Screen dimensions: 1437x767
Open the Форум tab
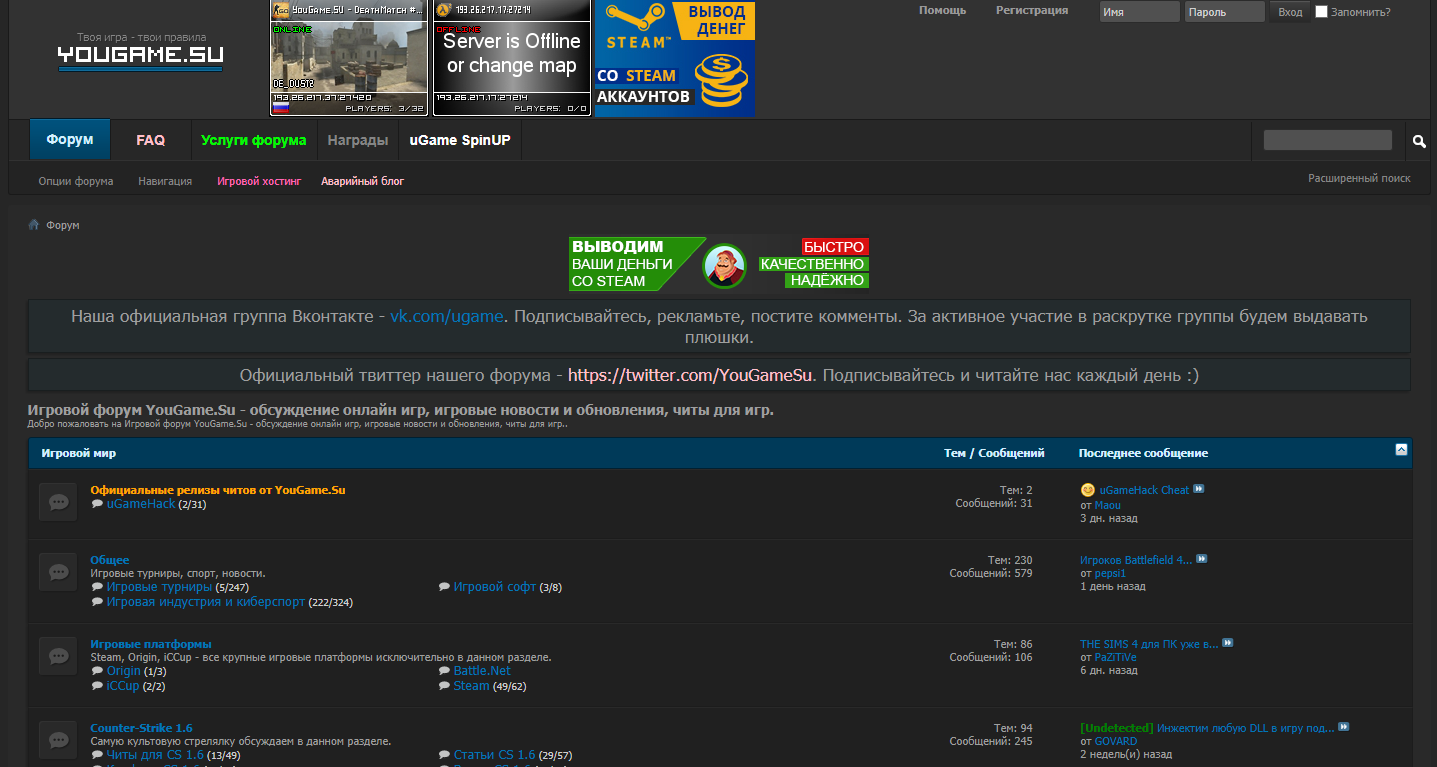pos(70,140)
